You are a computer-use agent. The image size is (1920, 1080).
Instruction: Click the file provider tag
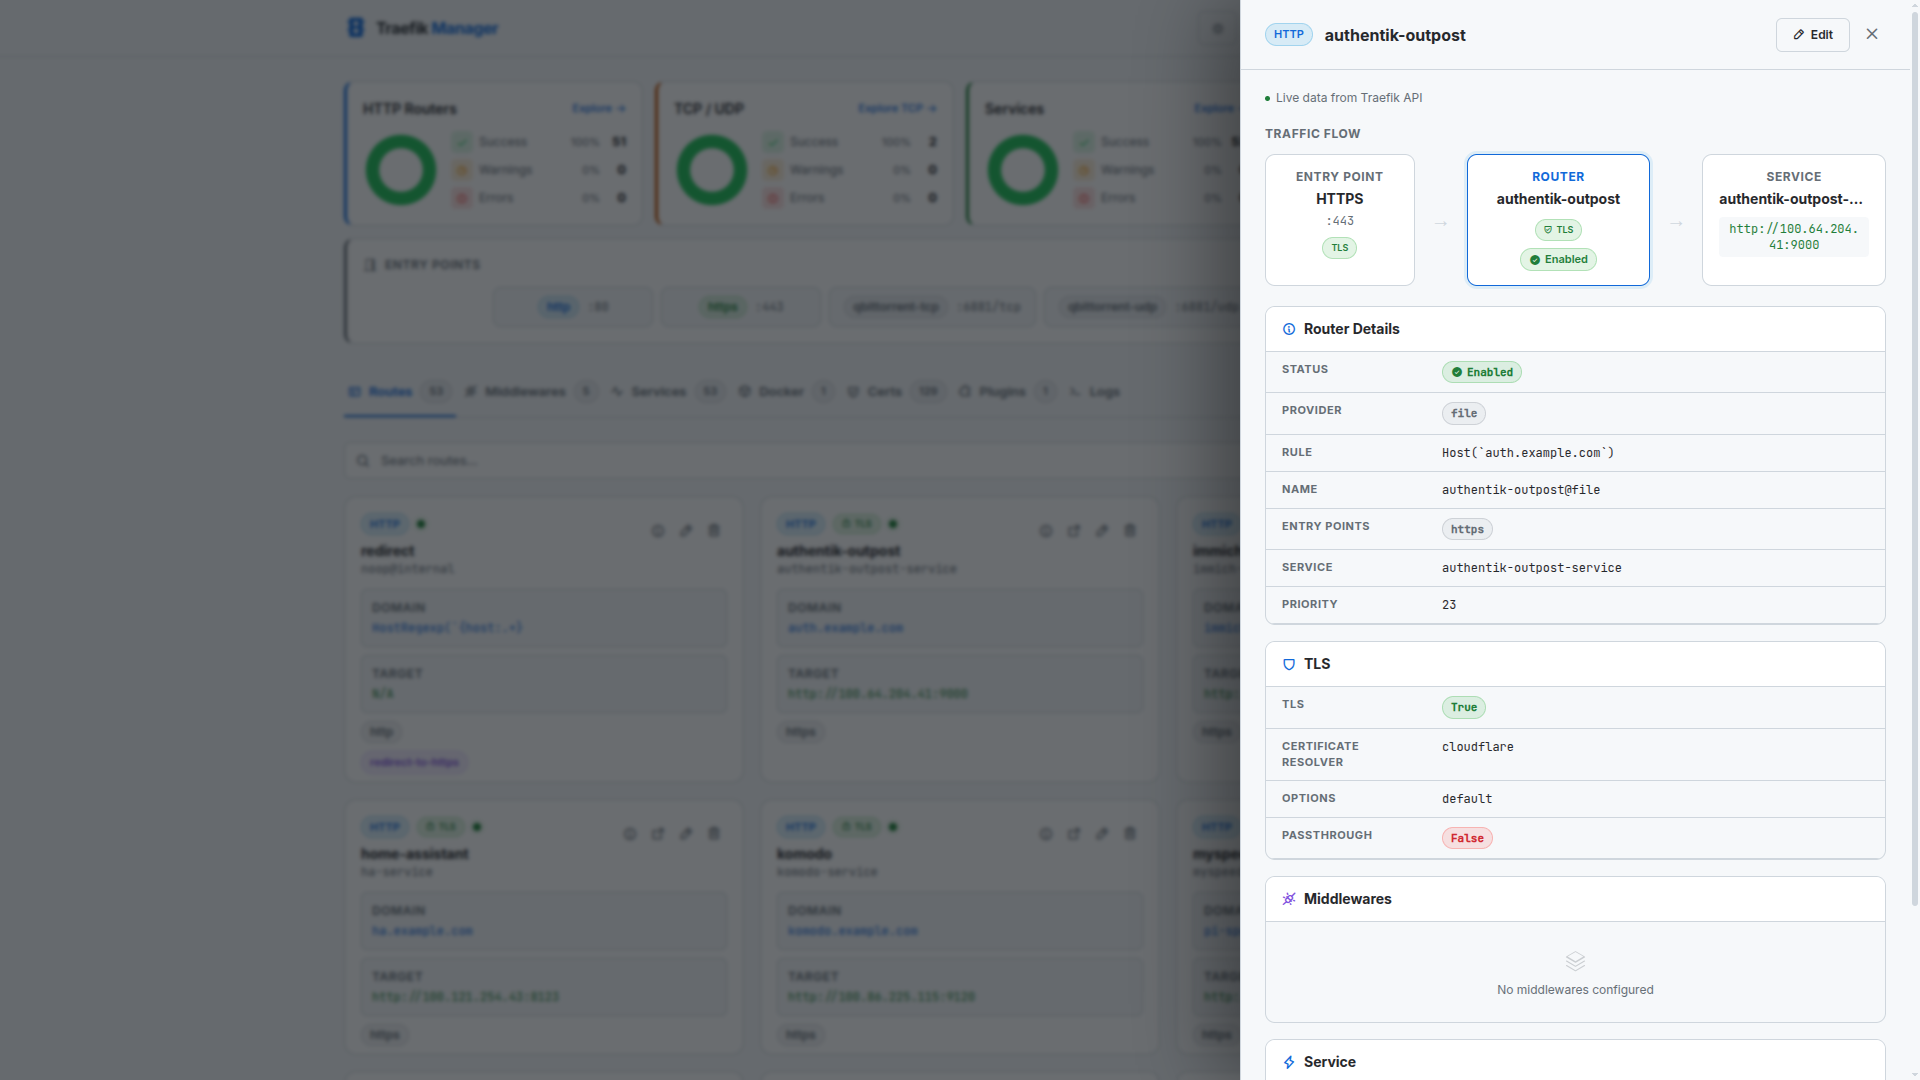(x=1463, y=413)
